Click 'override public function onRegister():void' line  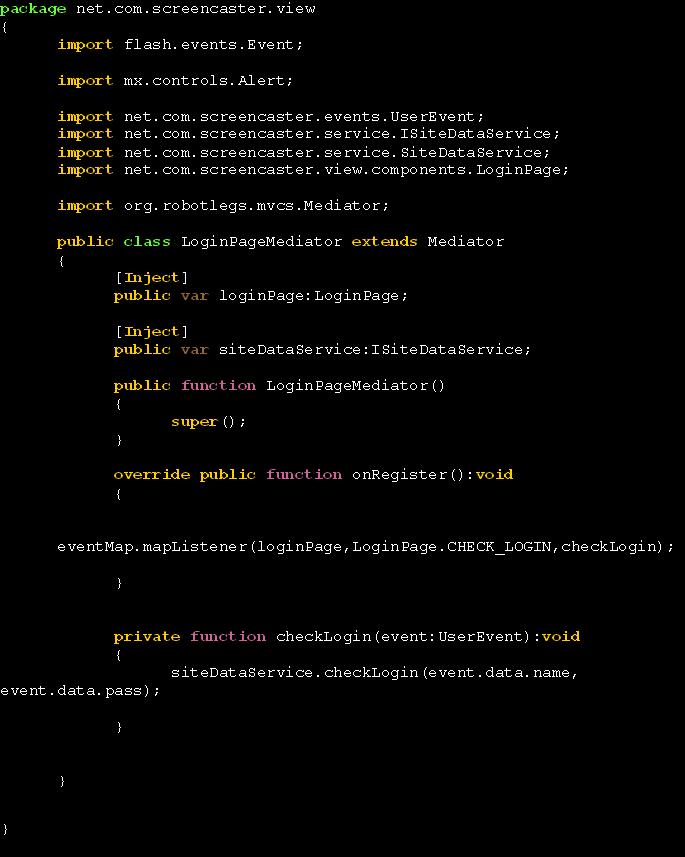[x=313, y=474]
